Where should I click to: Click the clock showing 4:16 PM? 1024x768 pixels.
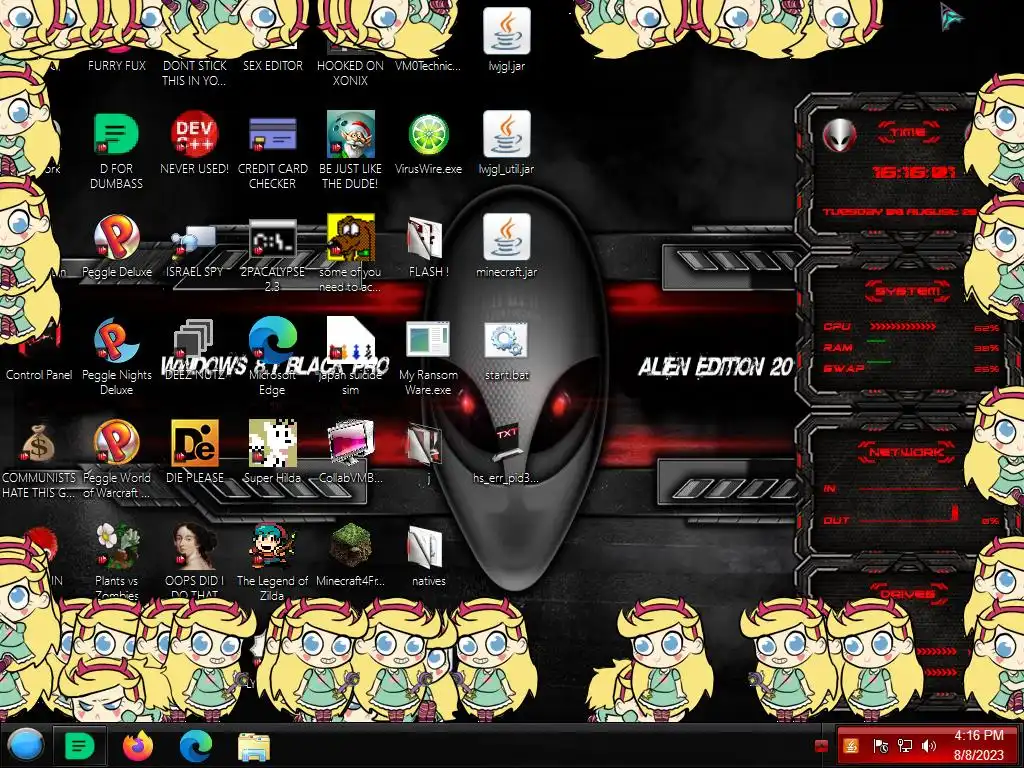pyautogui.click(x=978, y=745)
